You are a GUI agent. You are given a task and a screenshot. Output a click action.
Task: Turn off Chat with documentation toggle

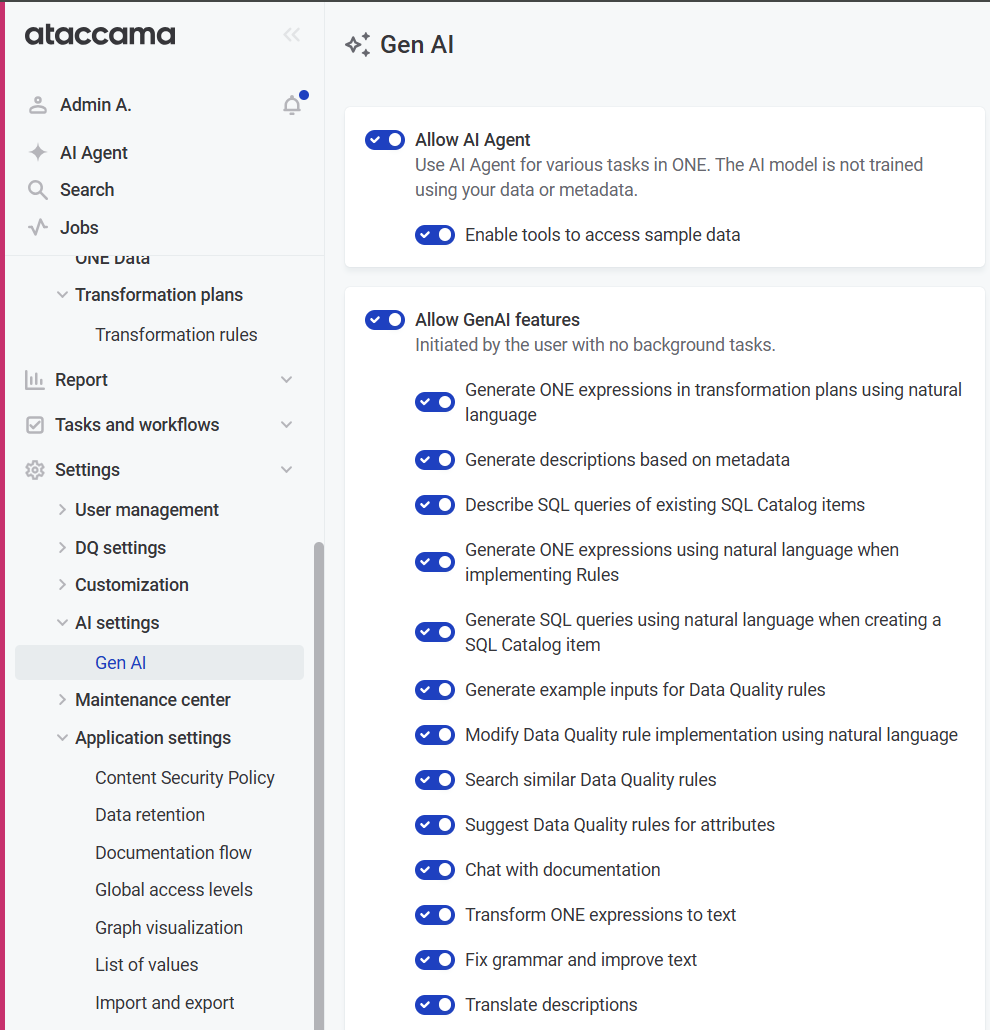pos(435,870)
